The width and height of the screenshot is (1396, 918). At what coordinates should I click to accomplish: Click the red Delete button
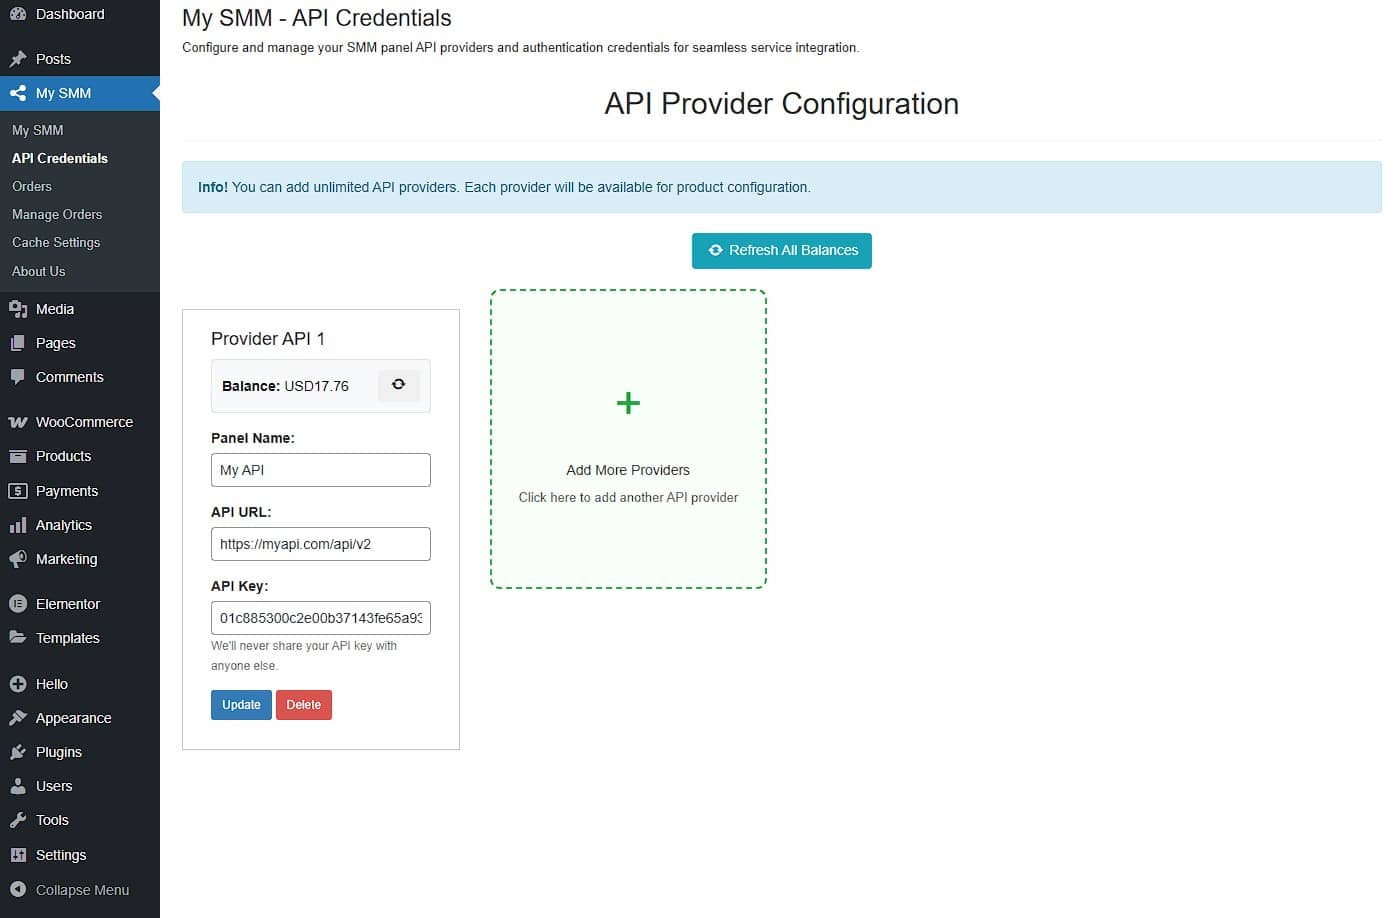[303, 705]
